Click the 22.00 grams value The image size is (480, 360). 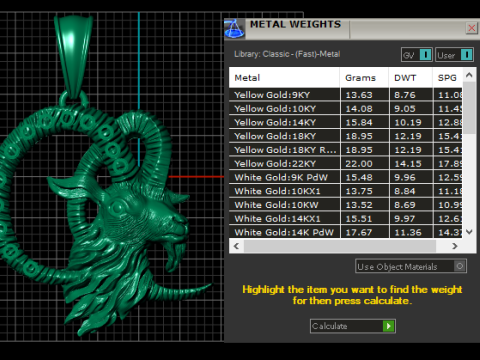[359, 164]
